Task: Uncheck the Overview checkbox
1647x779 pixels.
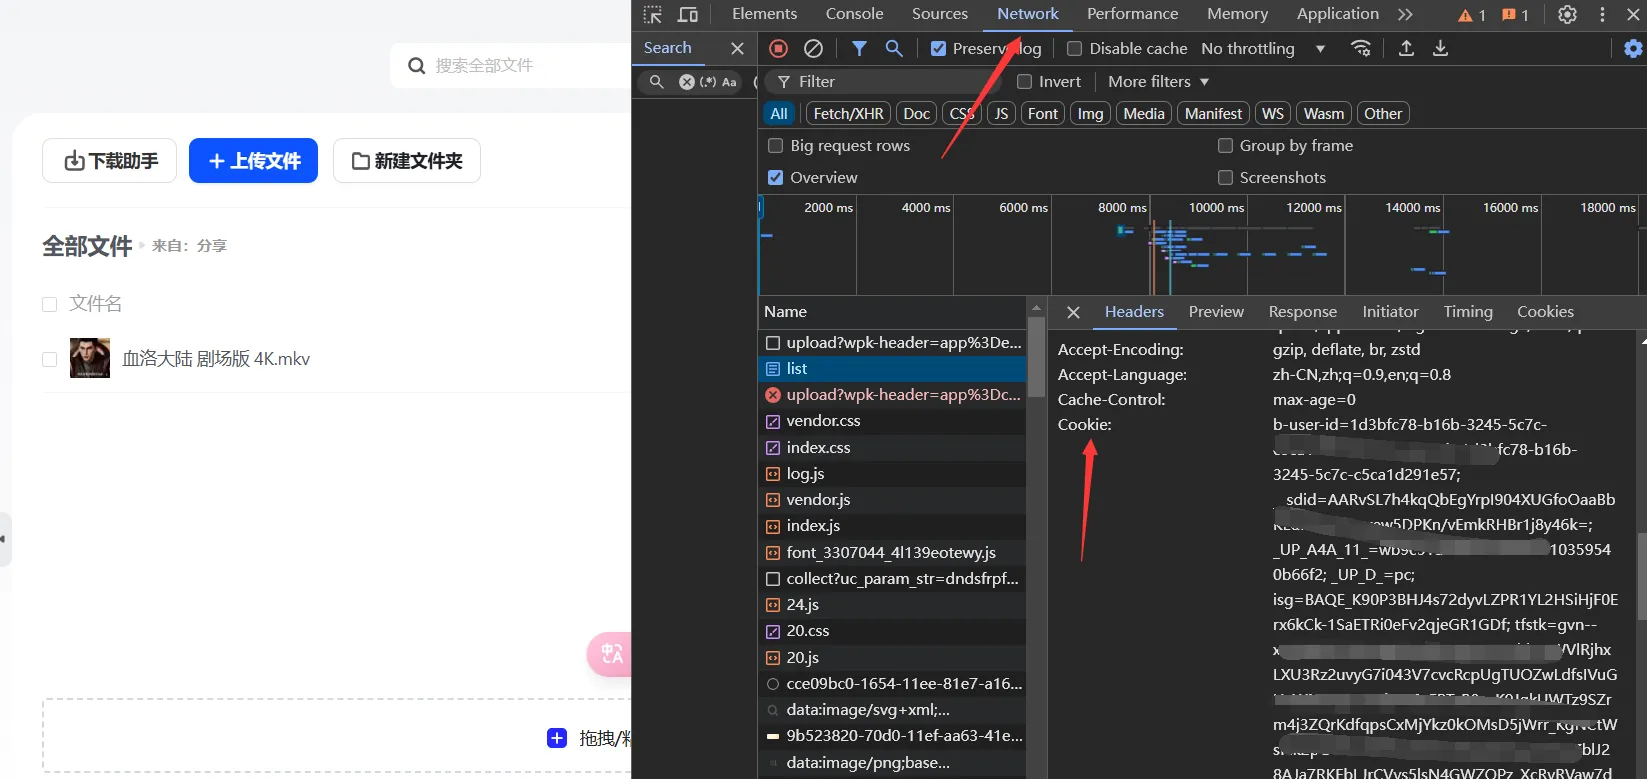Action: coord(775,177)
